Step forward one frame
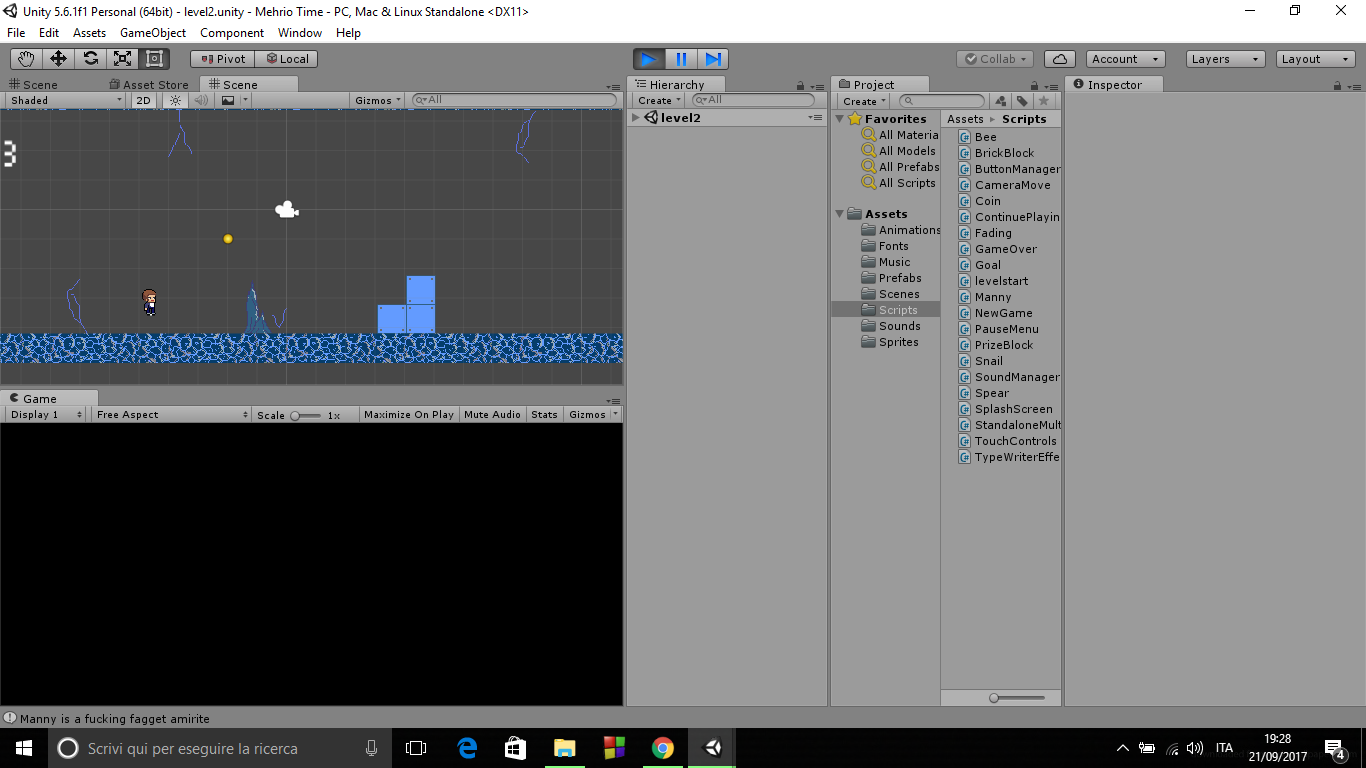 click(713, 59)
